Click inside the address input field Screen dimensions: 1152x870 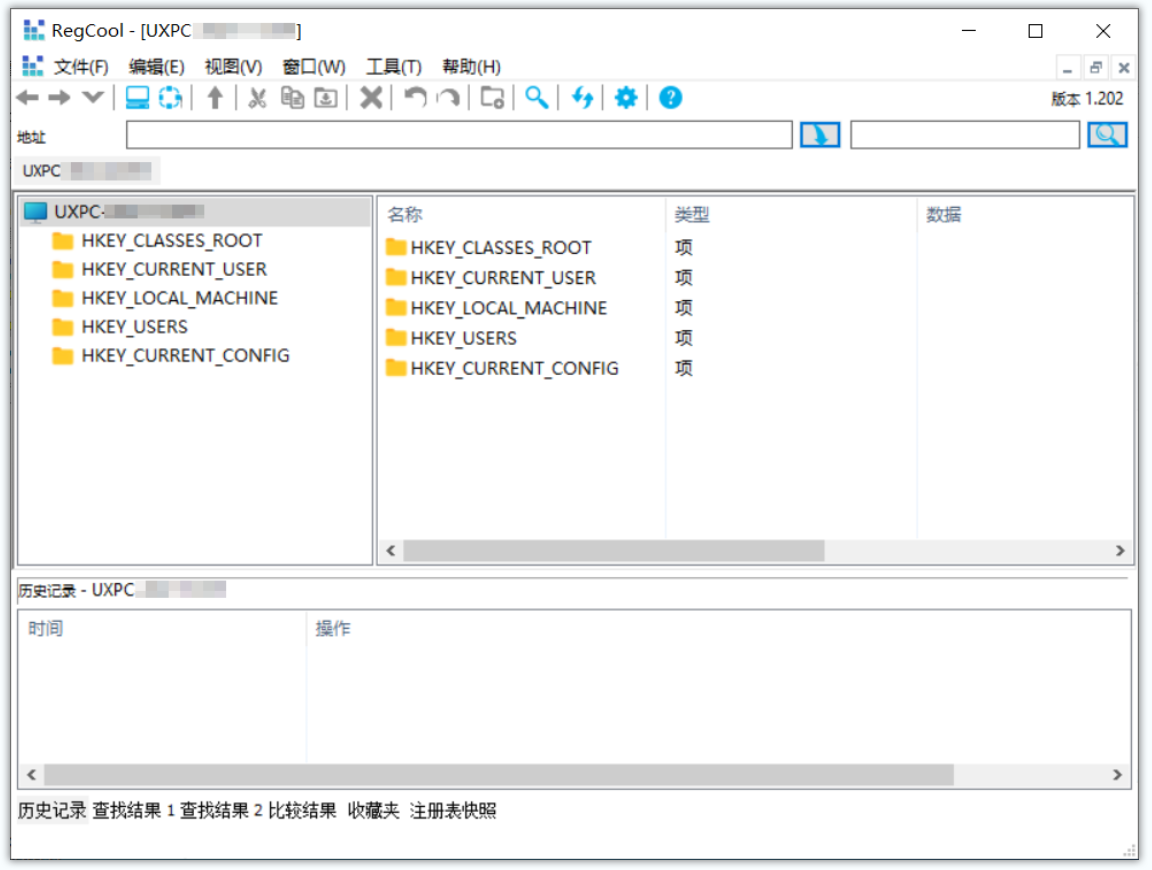(x=459, y=135)
